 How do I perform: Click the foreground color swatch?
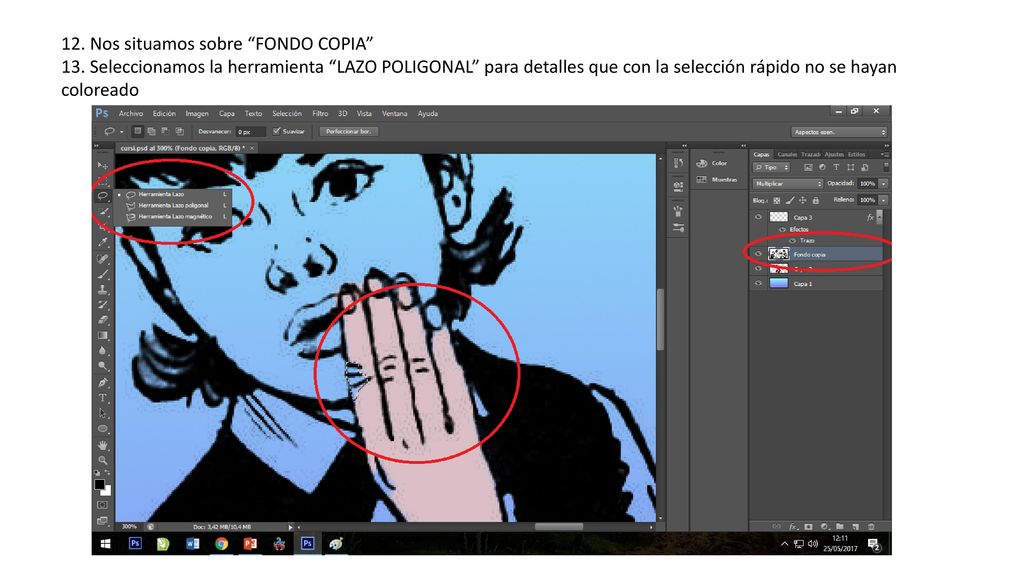pyautogui.click(x=99, y=484)
